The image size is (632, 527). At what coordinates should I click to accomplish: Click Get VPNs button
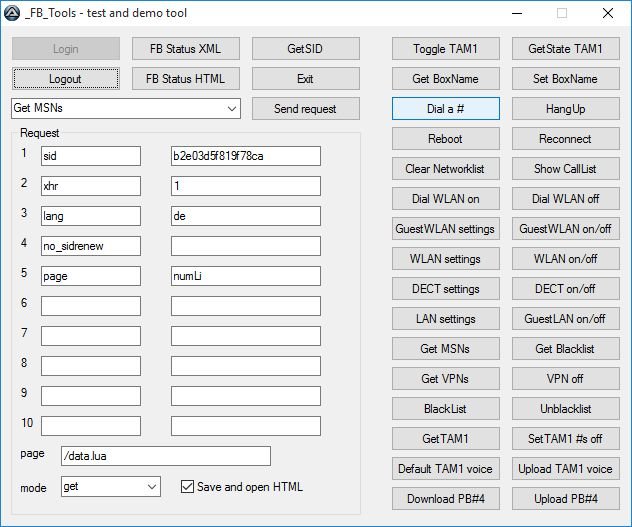pyautogui.click(x=446, y=379)
